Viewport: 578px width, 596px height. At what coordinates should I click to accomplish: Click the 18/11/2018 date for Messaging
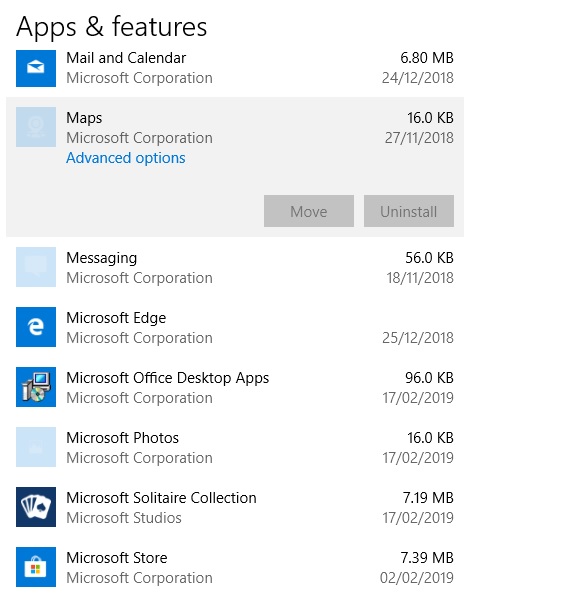[420, 278]
